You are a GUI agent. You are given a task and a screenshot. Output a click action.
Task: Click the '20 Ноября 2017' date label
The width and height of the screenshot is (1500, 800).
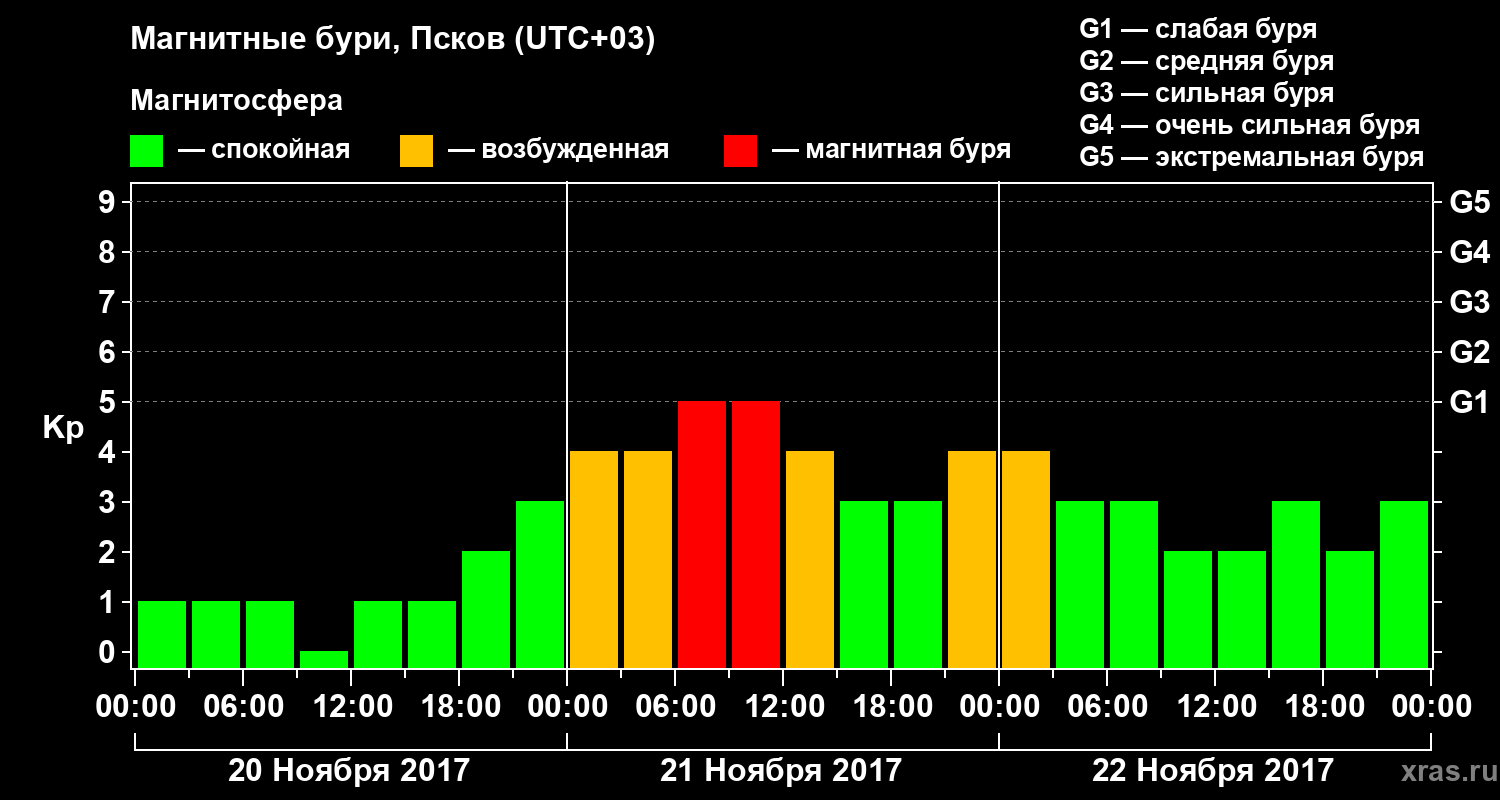349,771
